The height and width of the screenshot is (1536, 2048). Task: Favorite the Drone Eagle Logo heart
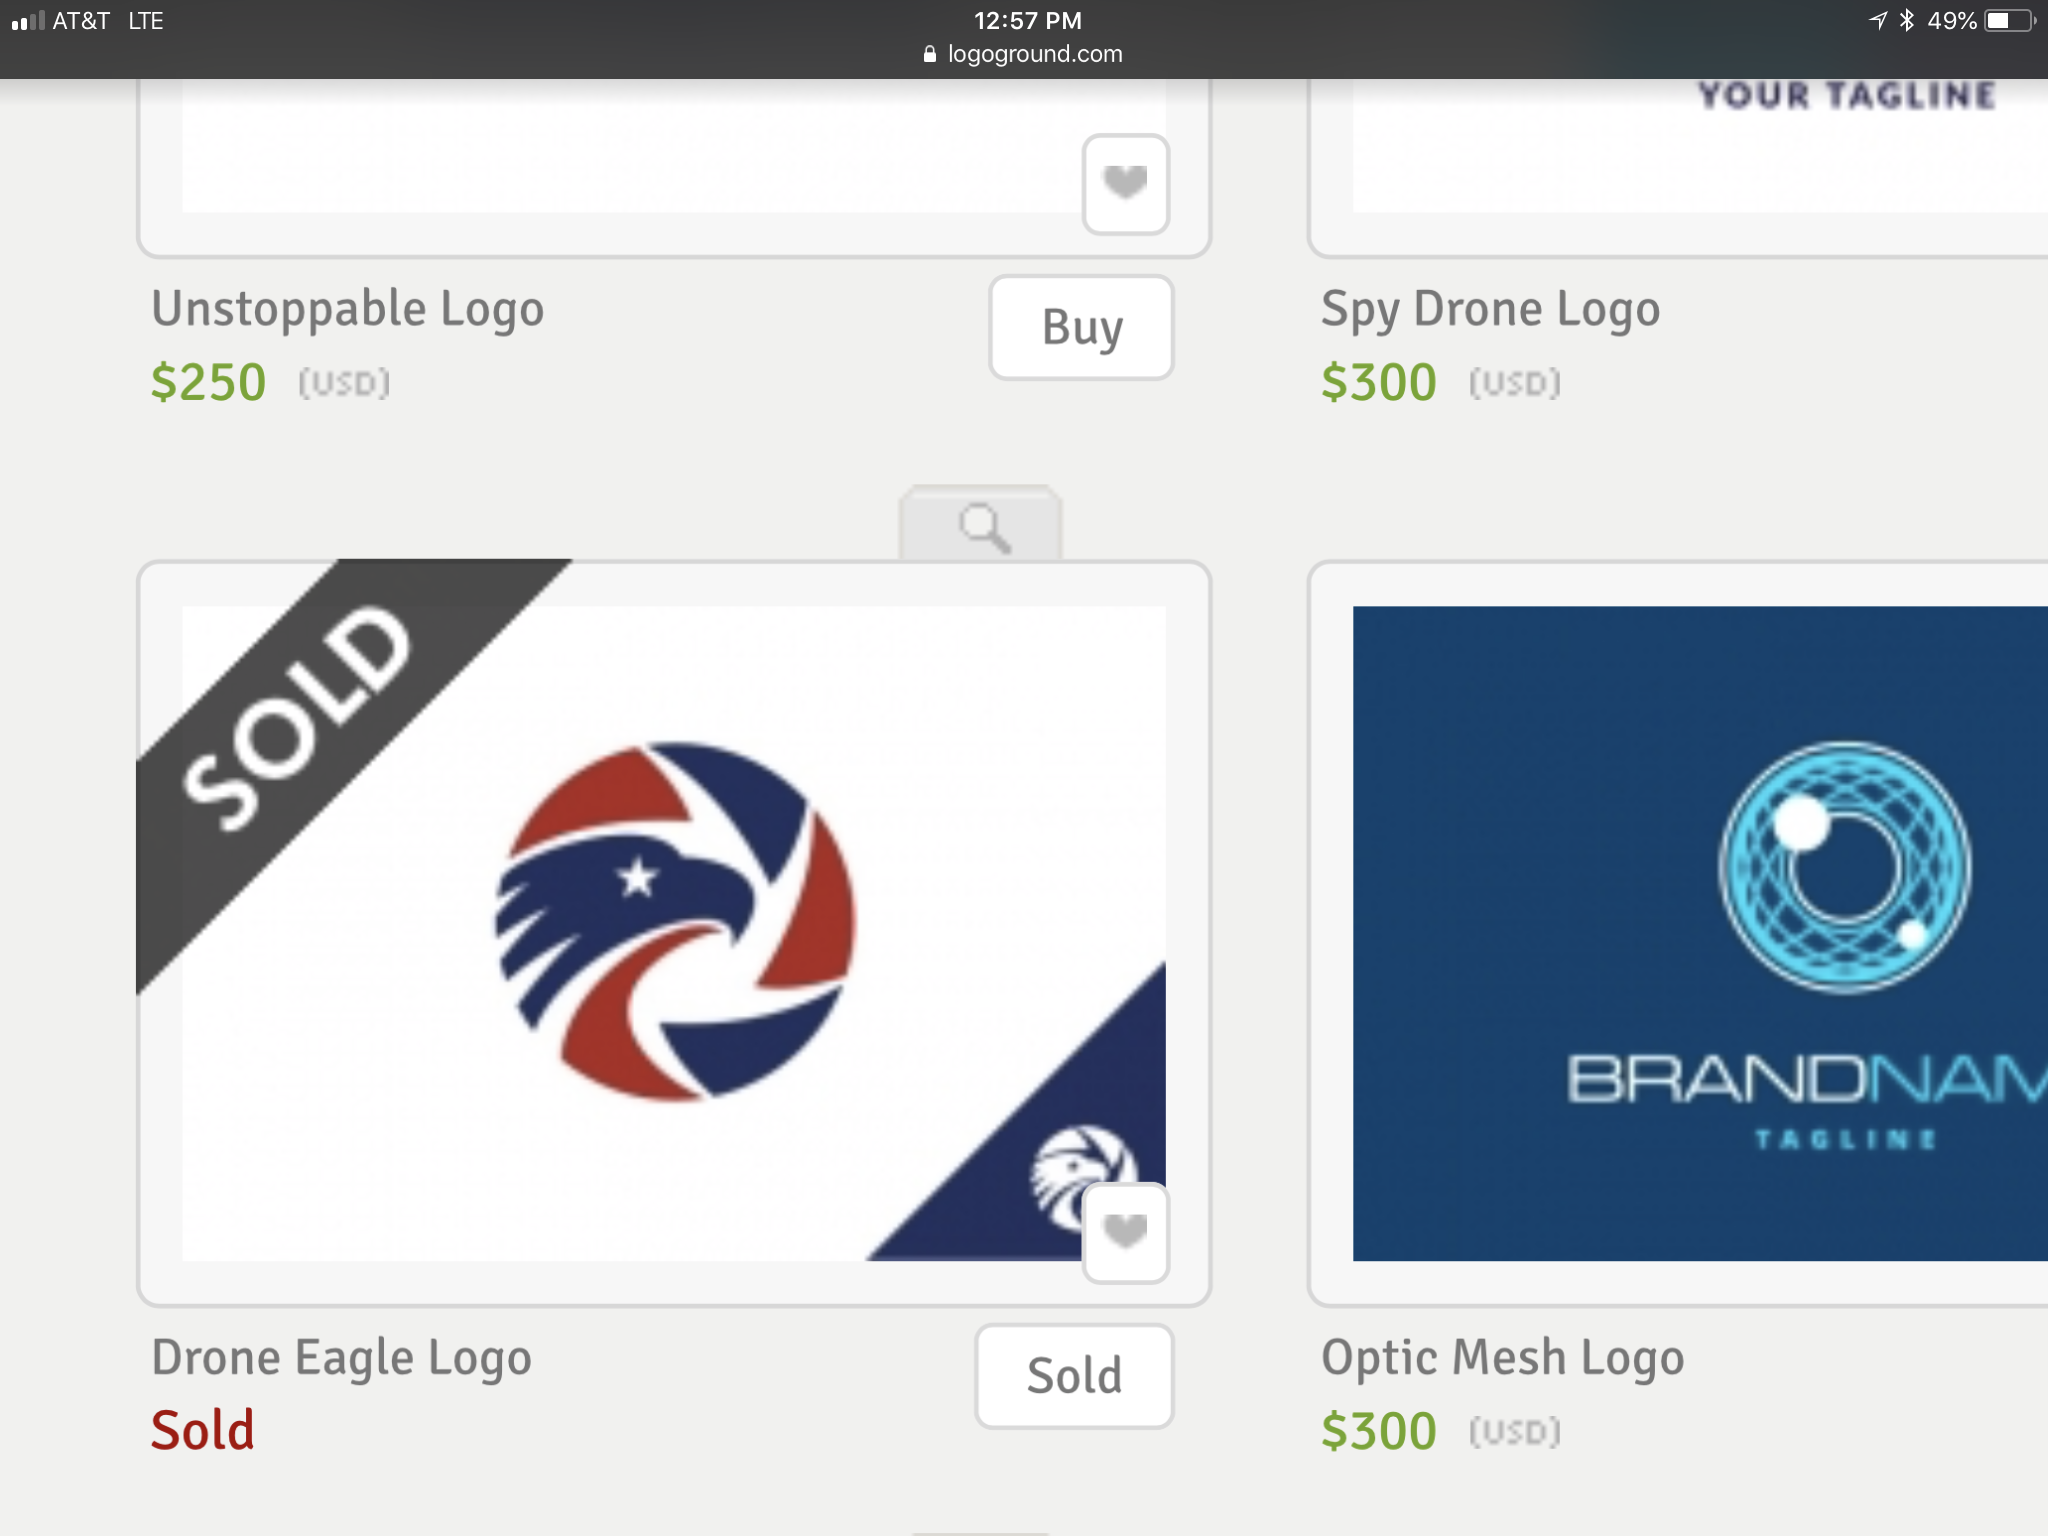1125,1232
